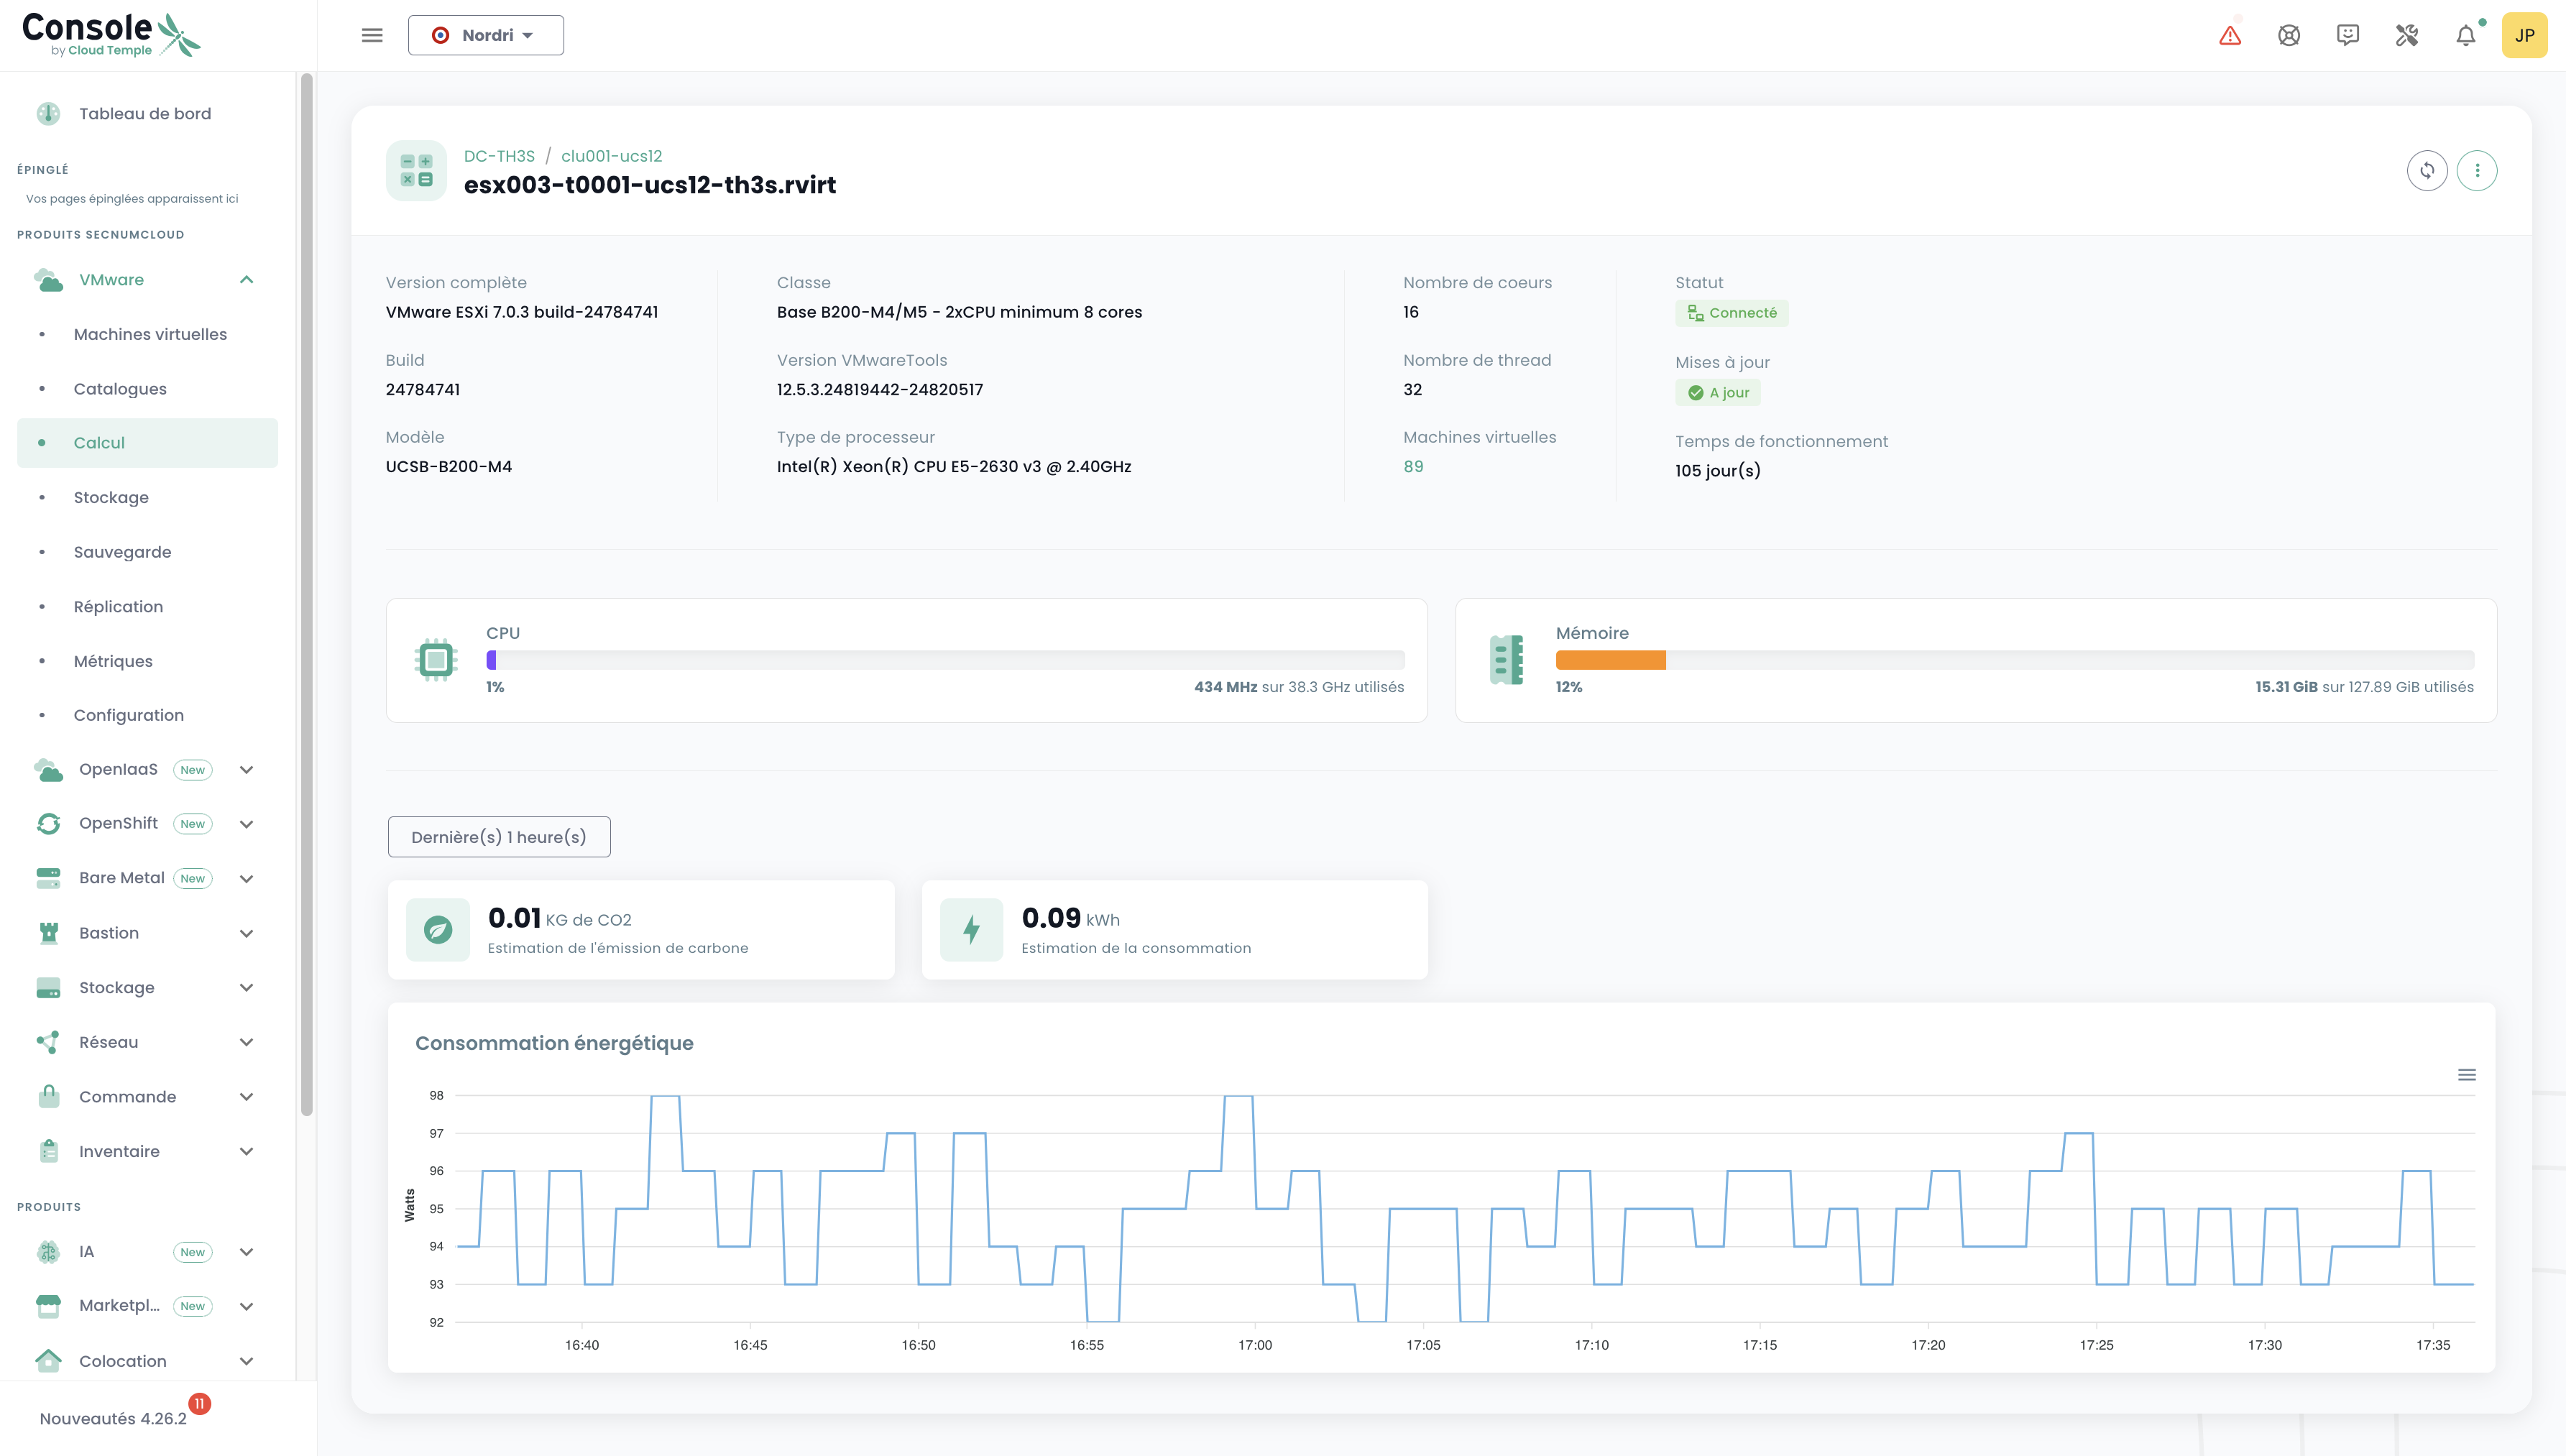Viewport: 2566px width, 1456px height.
Task: Click the feedback chat bubble icon
Action: coord(2348,36)
